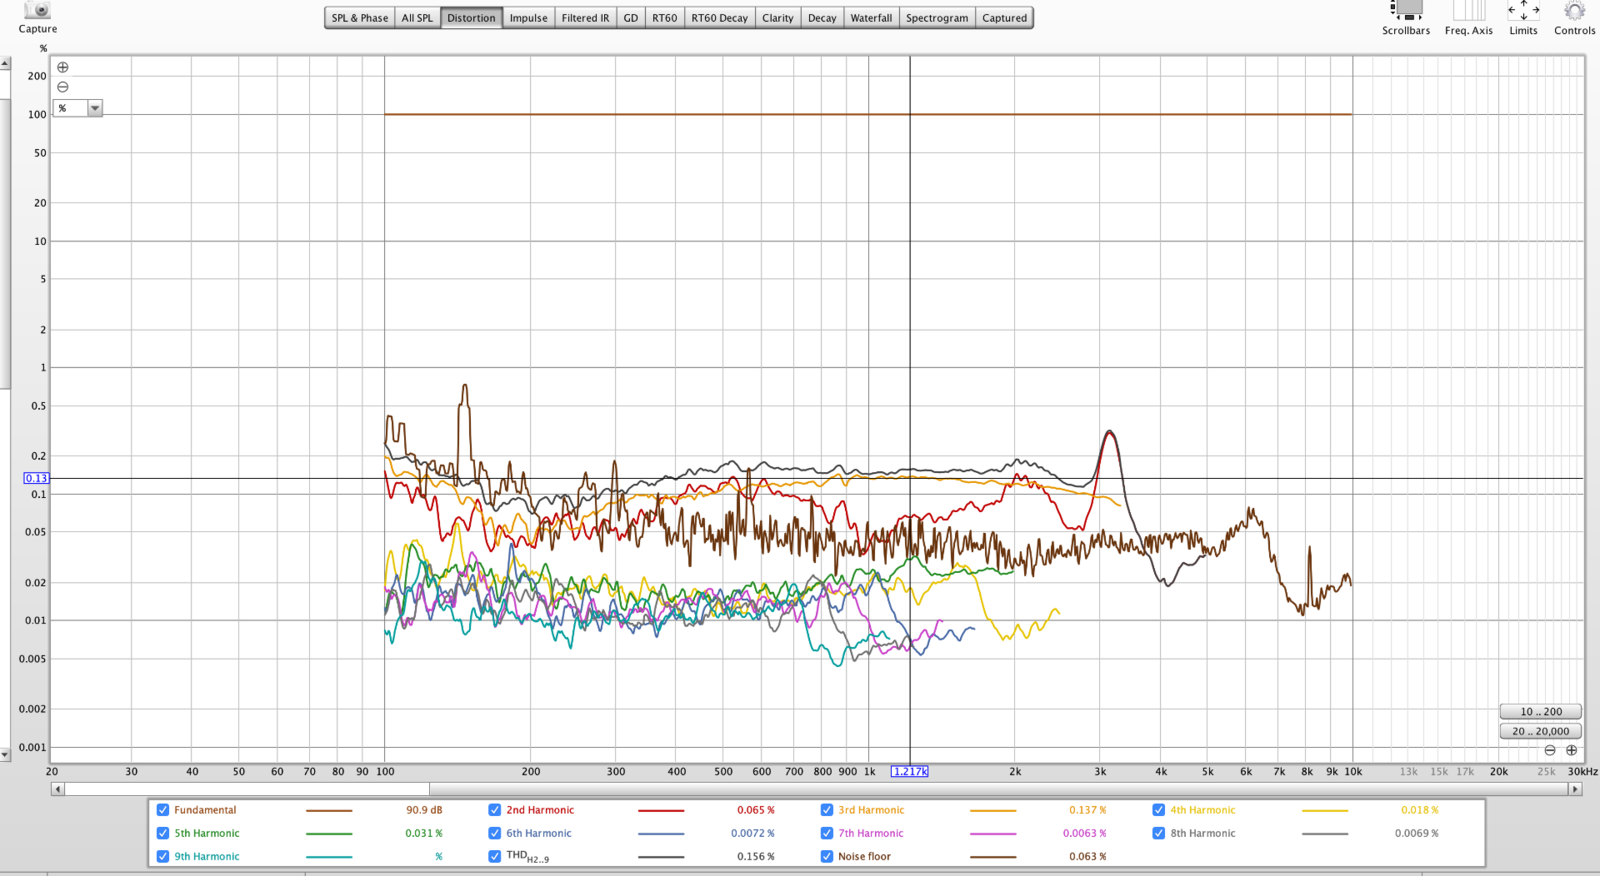Click the 8th Harmonic 0.0069 % value
The width and height of the screenshot is (1600, 876).
pos(1417,833)
